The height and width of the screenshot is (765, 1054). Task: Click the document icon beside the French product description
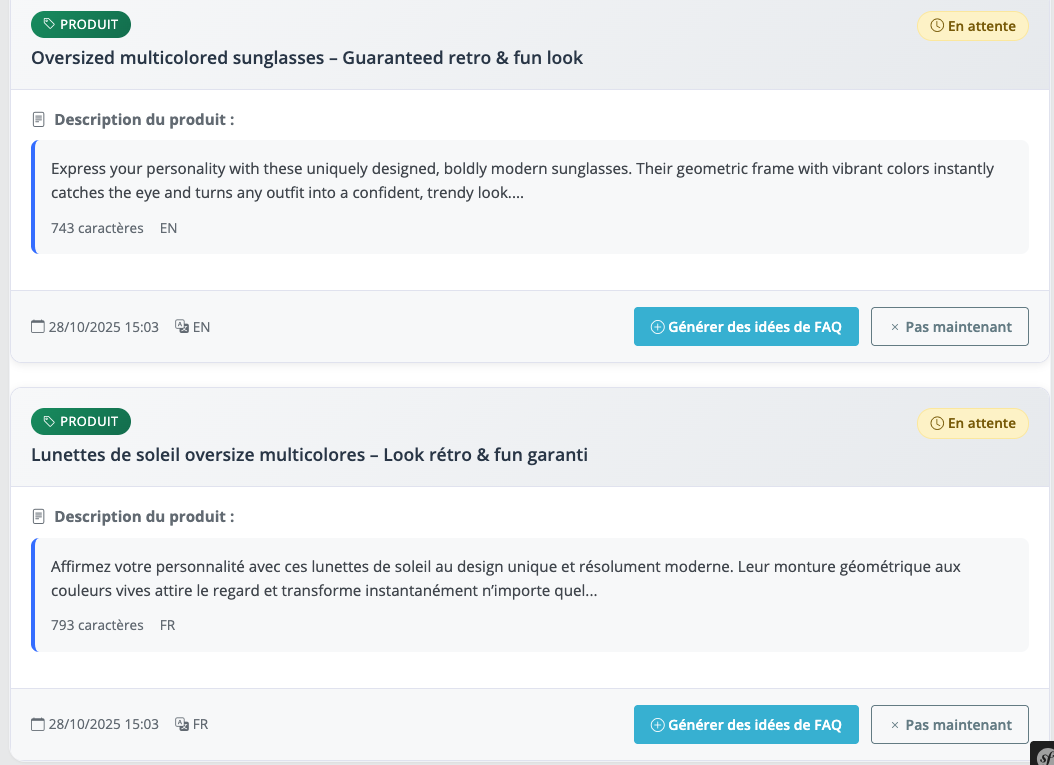[39, 517]
